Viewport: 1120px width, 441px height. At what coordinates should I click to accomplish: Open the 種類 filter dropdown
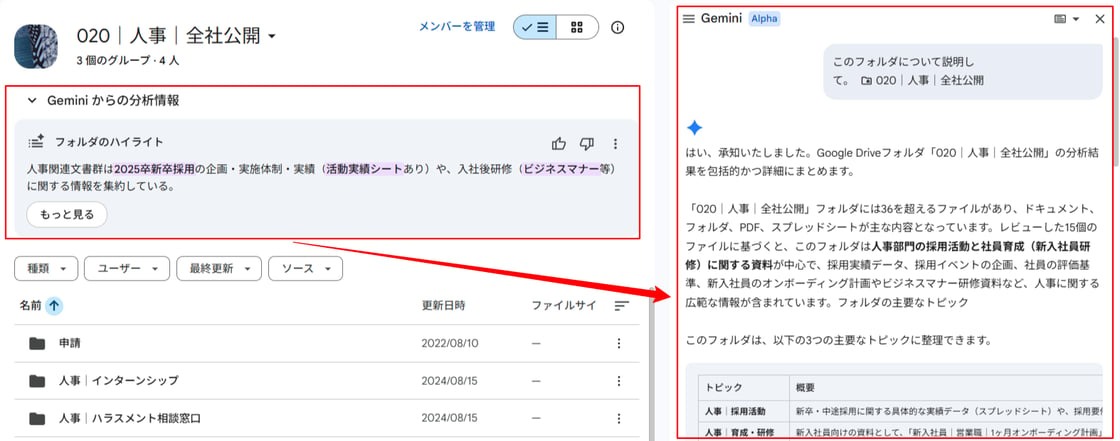tap(46, 269)
